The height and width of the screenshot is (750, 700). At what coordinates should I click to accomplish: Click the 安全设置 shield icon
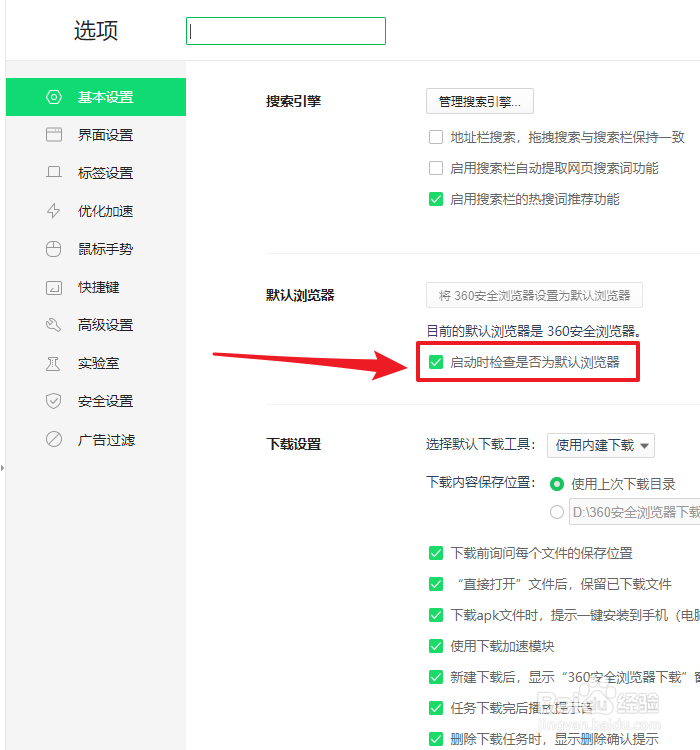click(x=54, y=401)
